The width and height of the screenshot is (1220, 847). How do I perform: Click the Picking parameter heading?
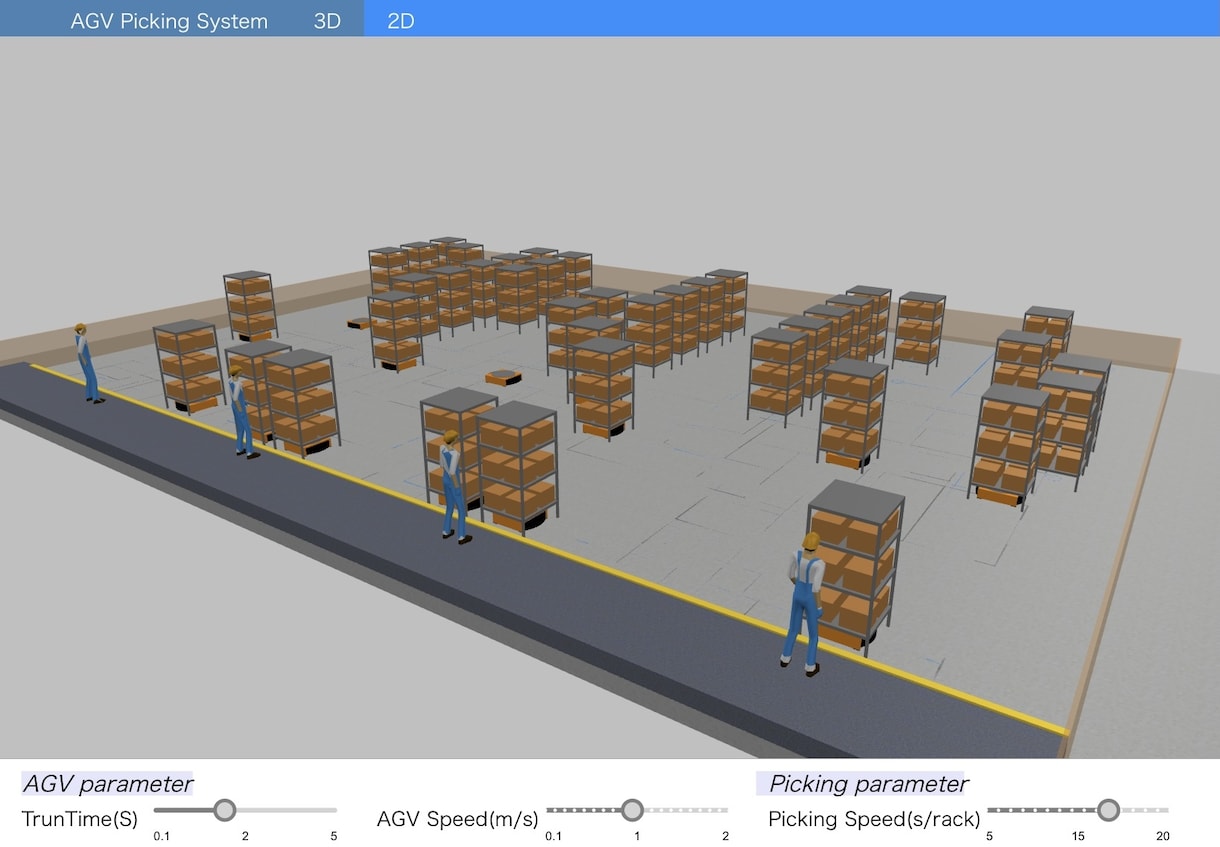(x=868, y=784)
